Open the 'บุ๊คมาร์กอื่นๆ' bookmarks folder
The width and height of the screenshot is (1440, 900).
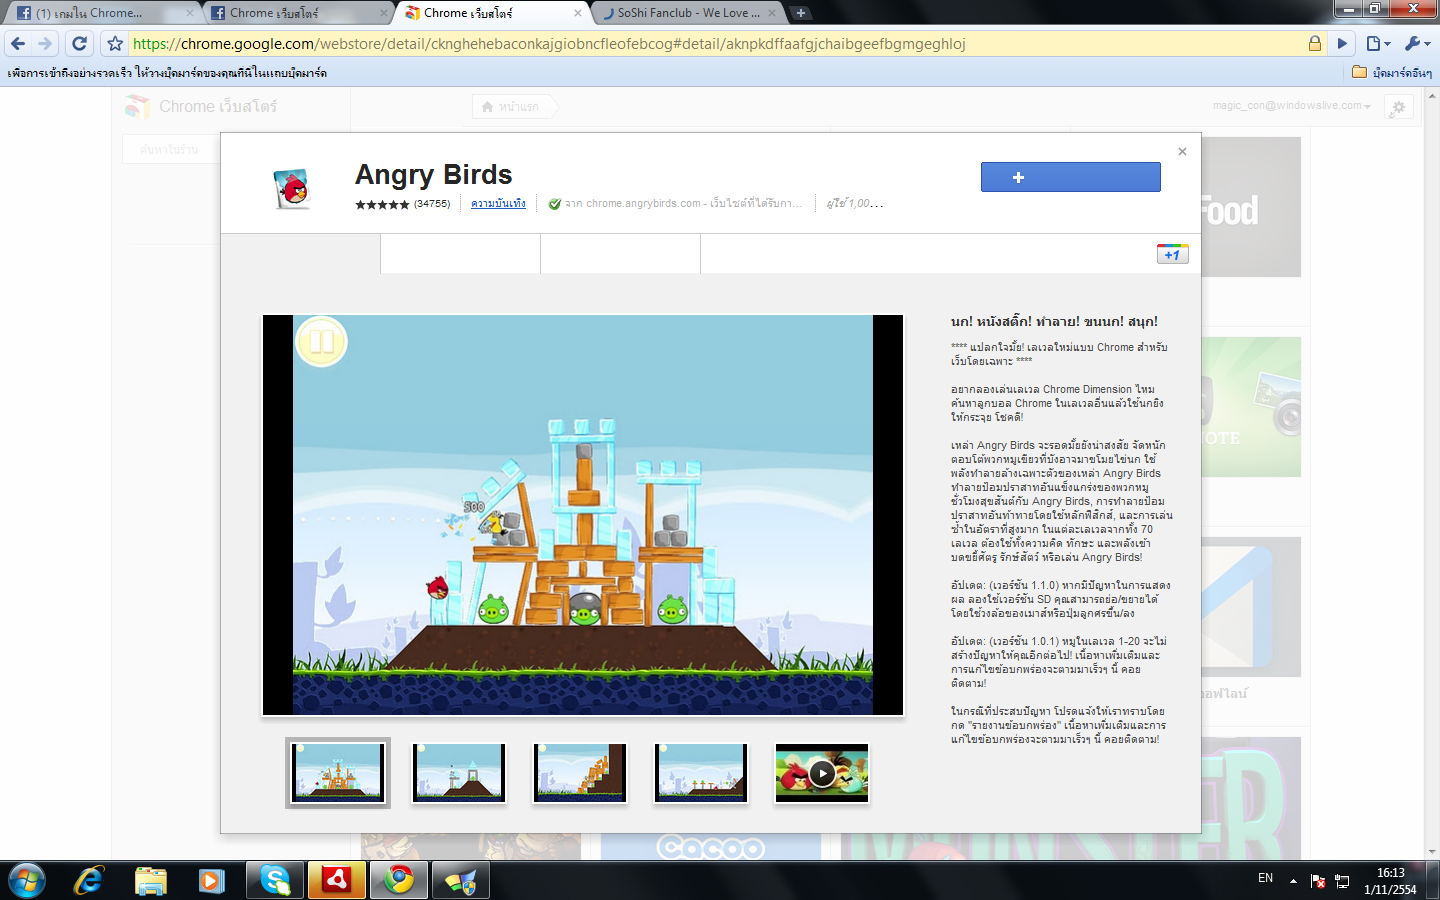pyautogui.click(x=1392, y=72)
